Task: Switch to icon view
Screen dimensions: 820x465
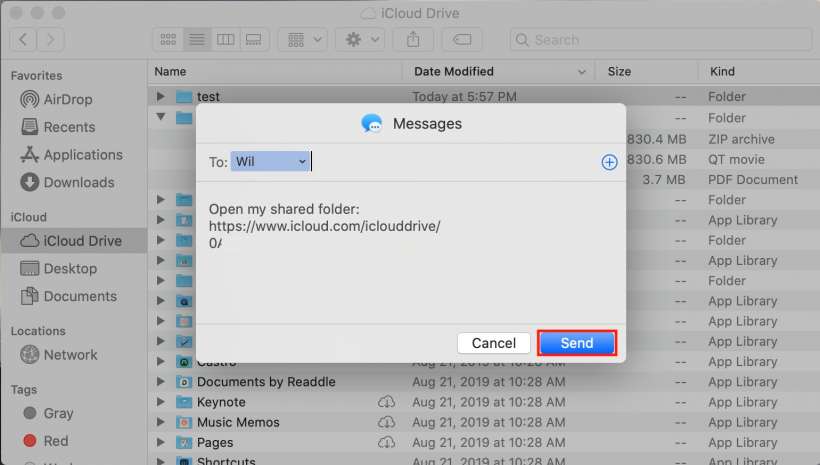Action: coord(168,40)
